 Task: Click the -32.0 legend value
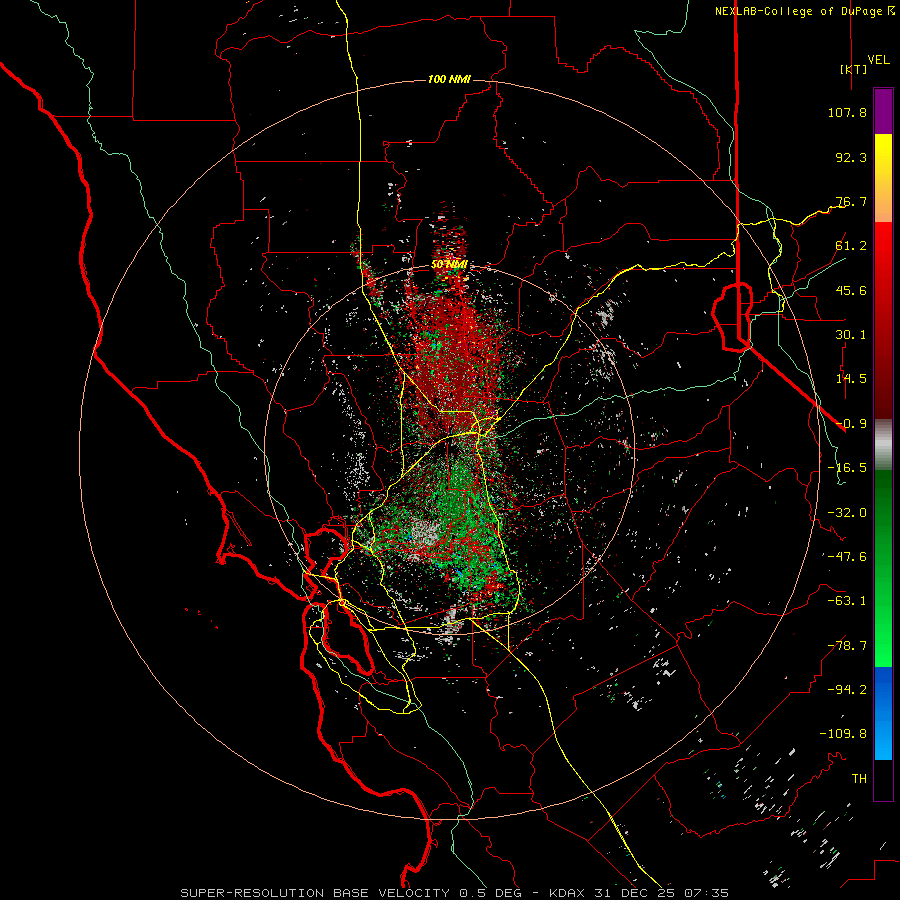pos(847,513)
